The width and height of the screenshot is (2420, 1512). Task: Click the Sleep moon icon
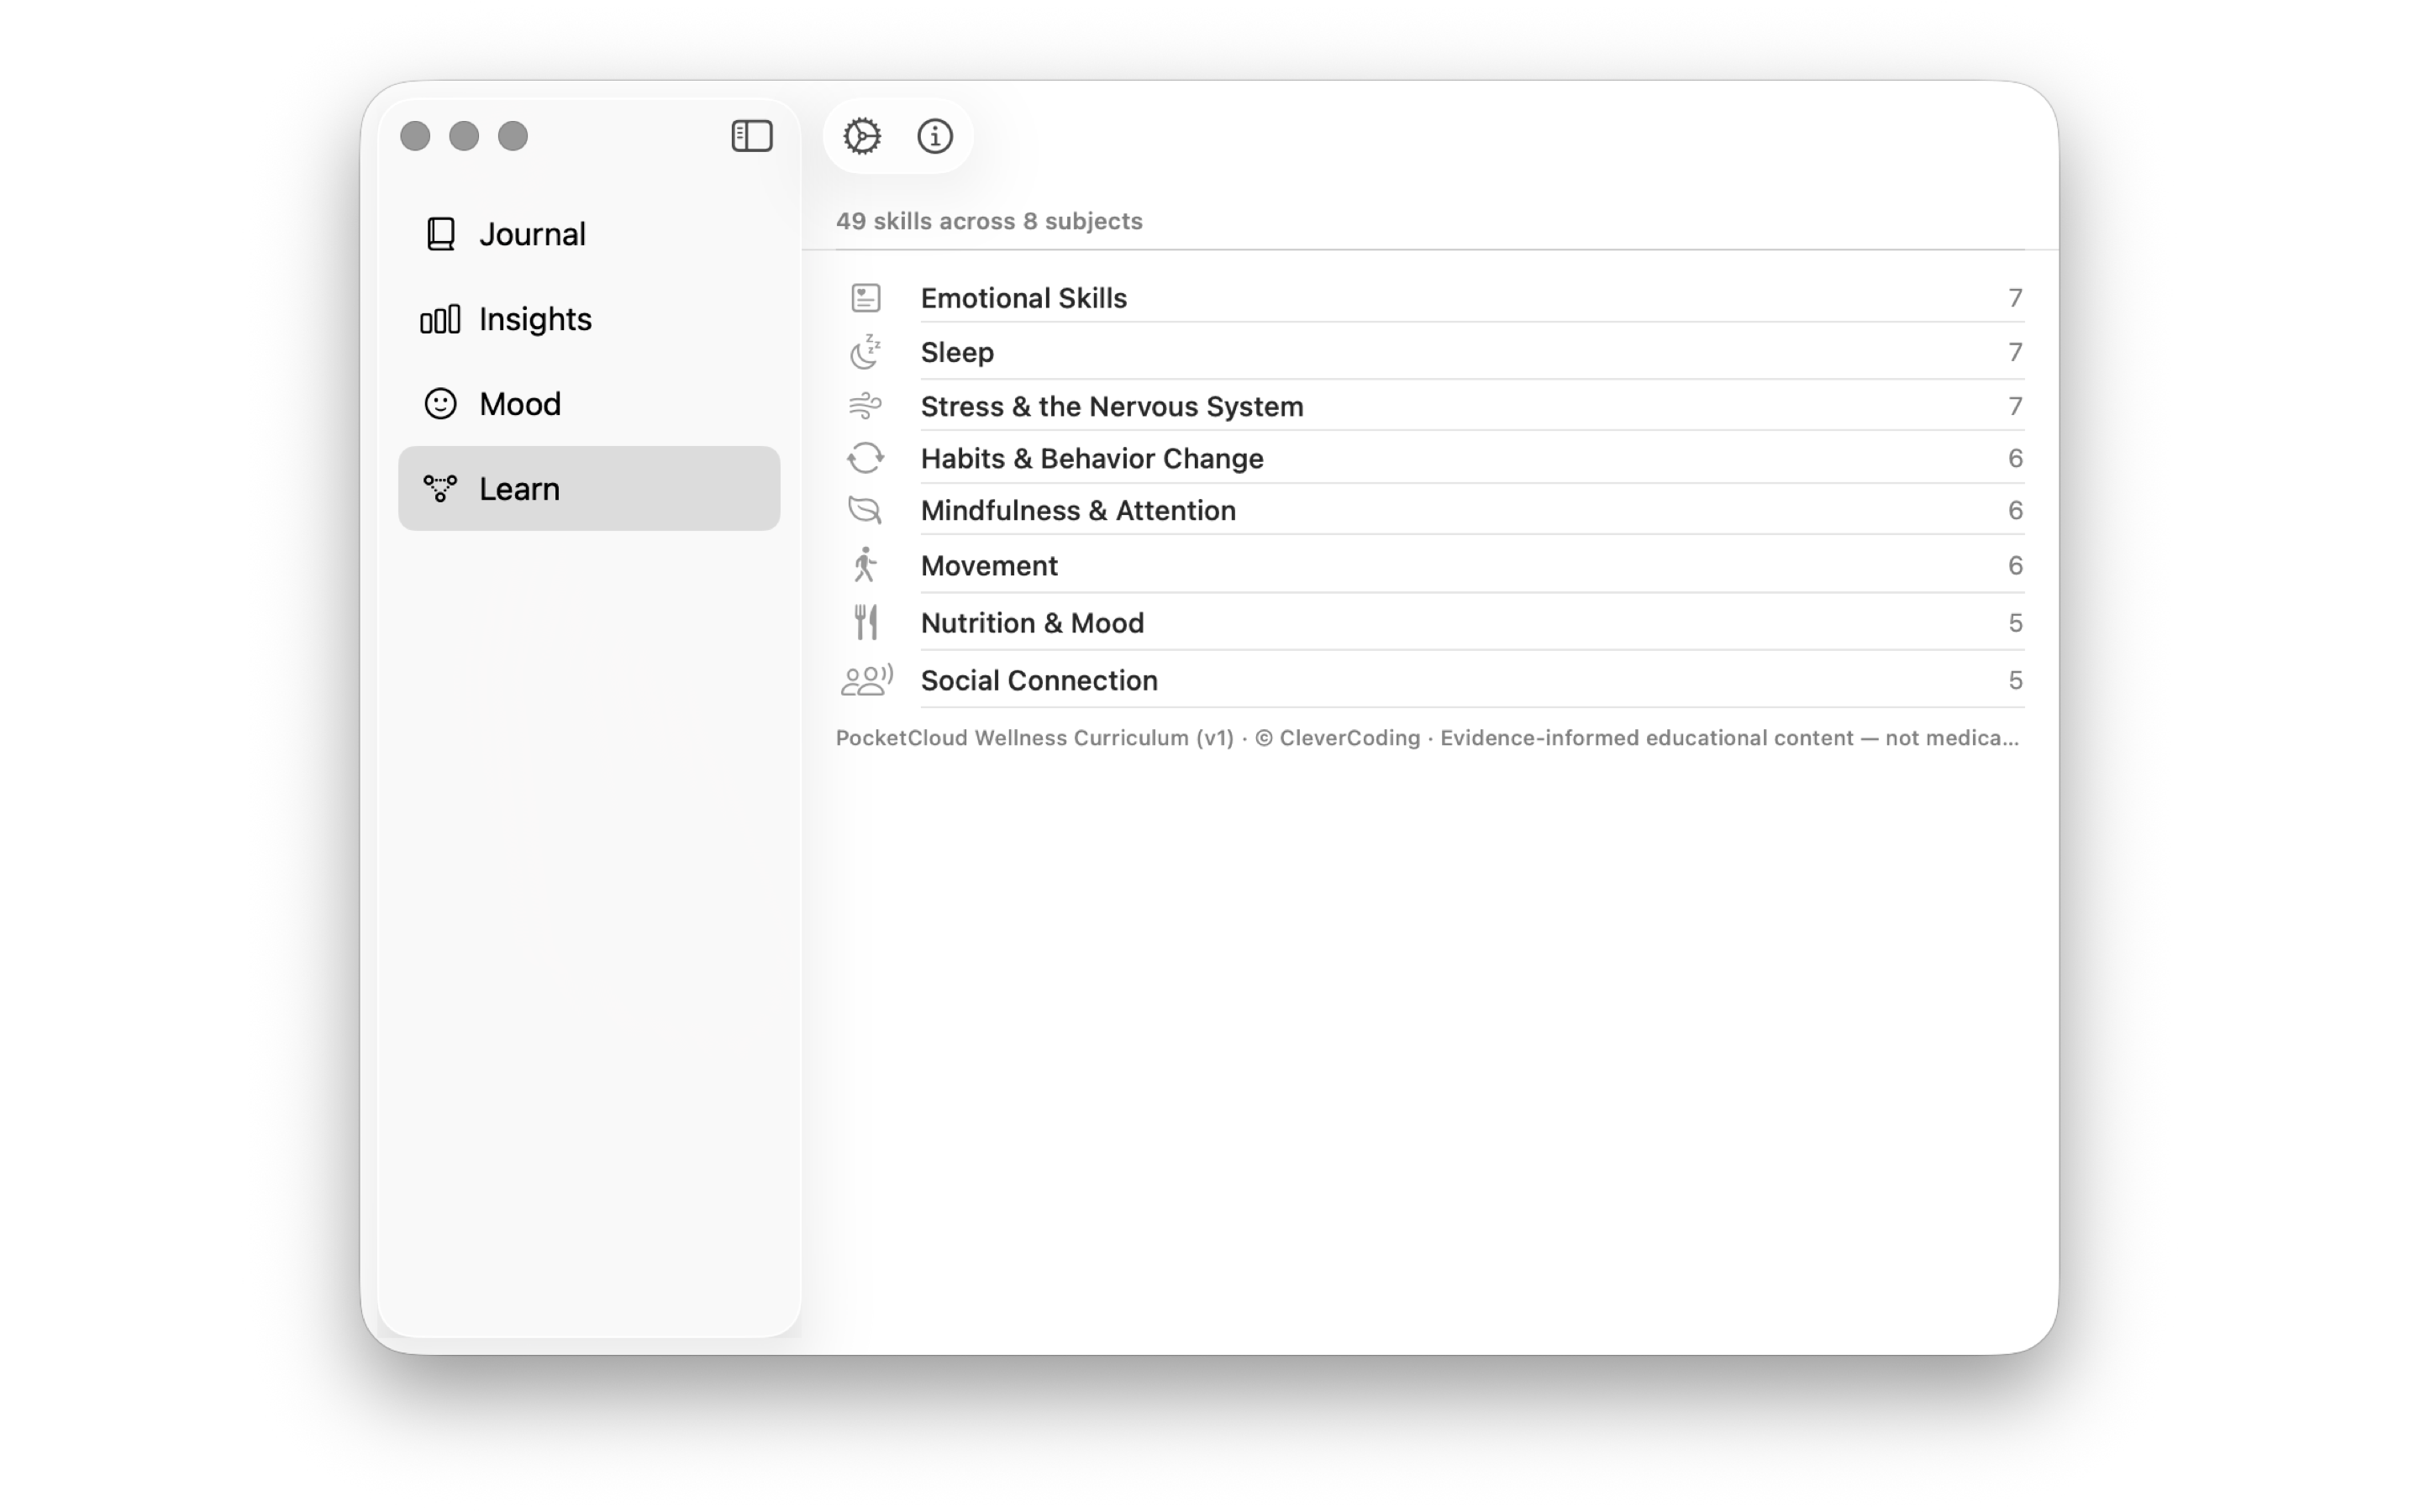866,352
